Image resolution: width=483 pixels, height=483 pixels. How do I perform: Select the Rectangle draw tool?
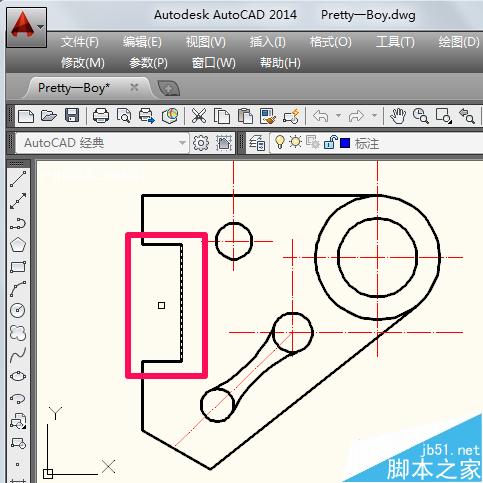[x=18, y=267]
